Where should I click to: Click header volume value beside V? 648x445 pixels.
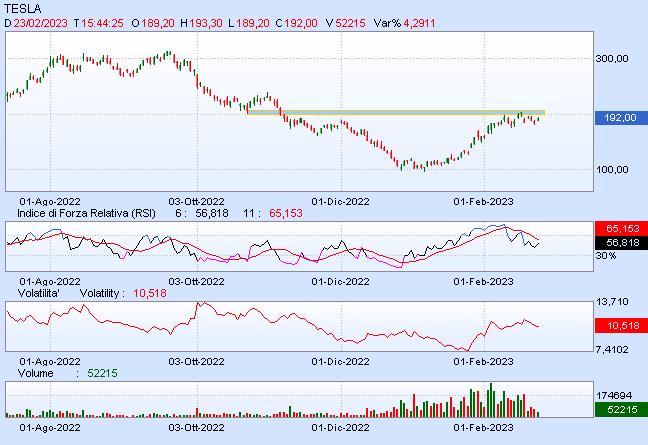pos(350,23)
